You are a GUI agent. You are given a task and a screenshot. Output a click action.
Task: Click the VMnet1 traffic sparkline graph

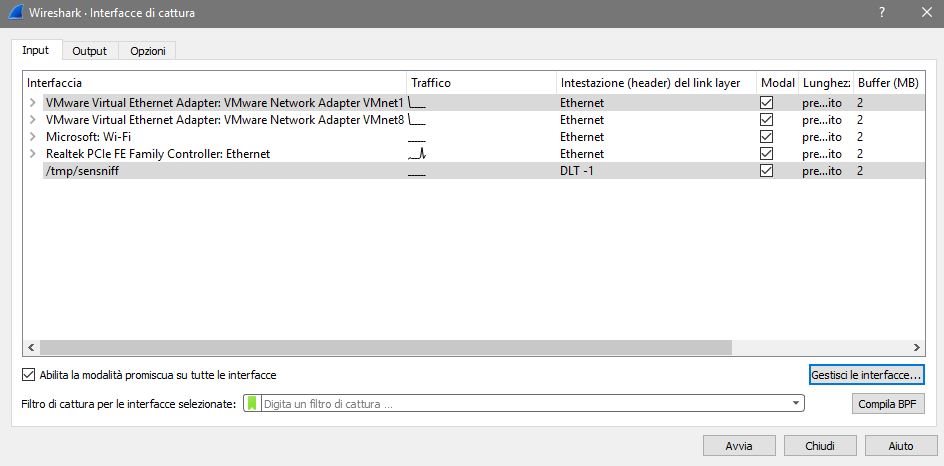[x=418, y=102]
